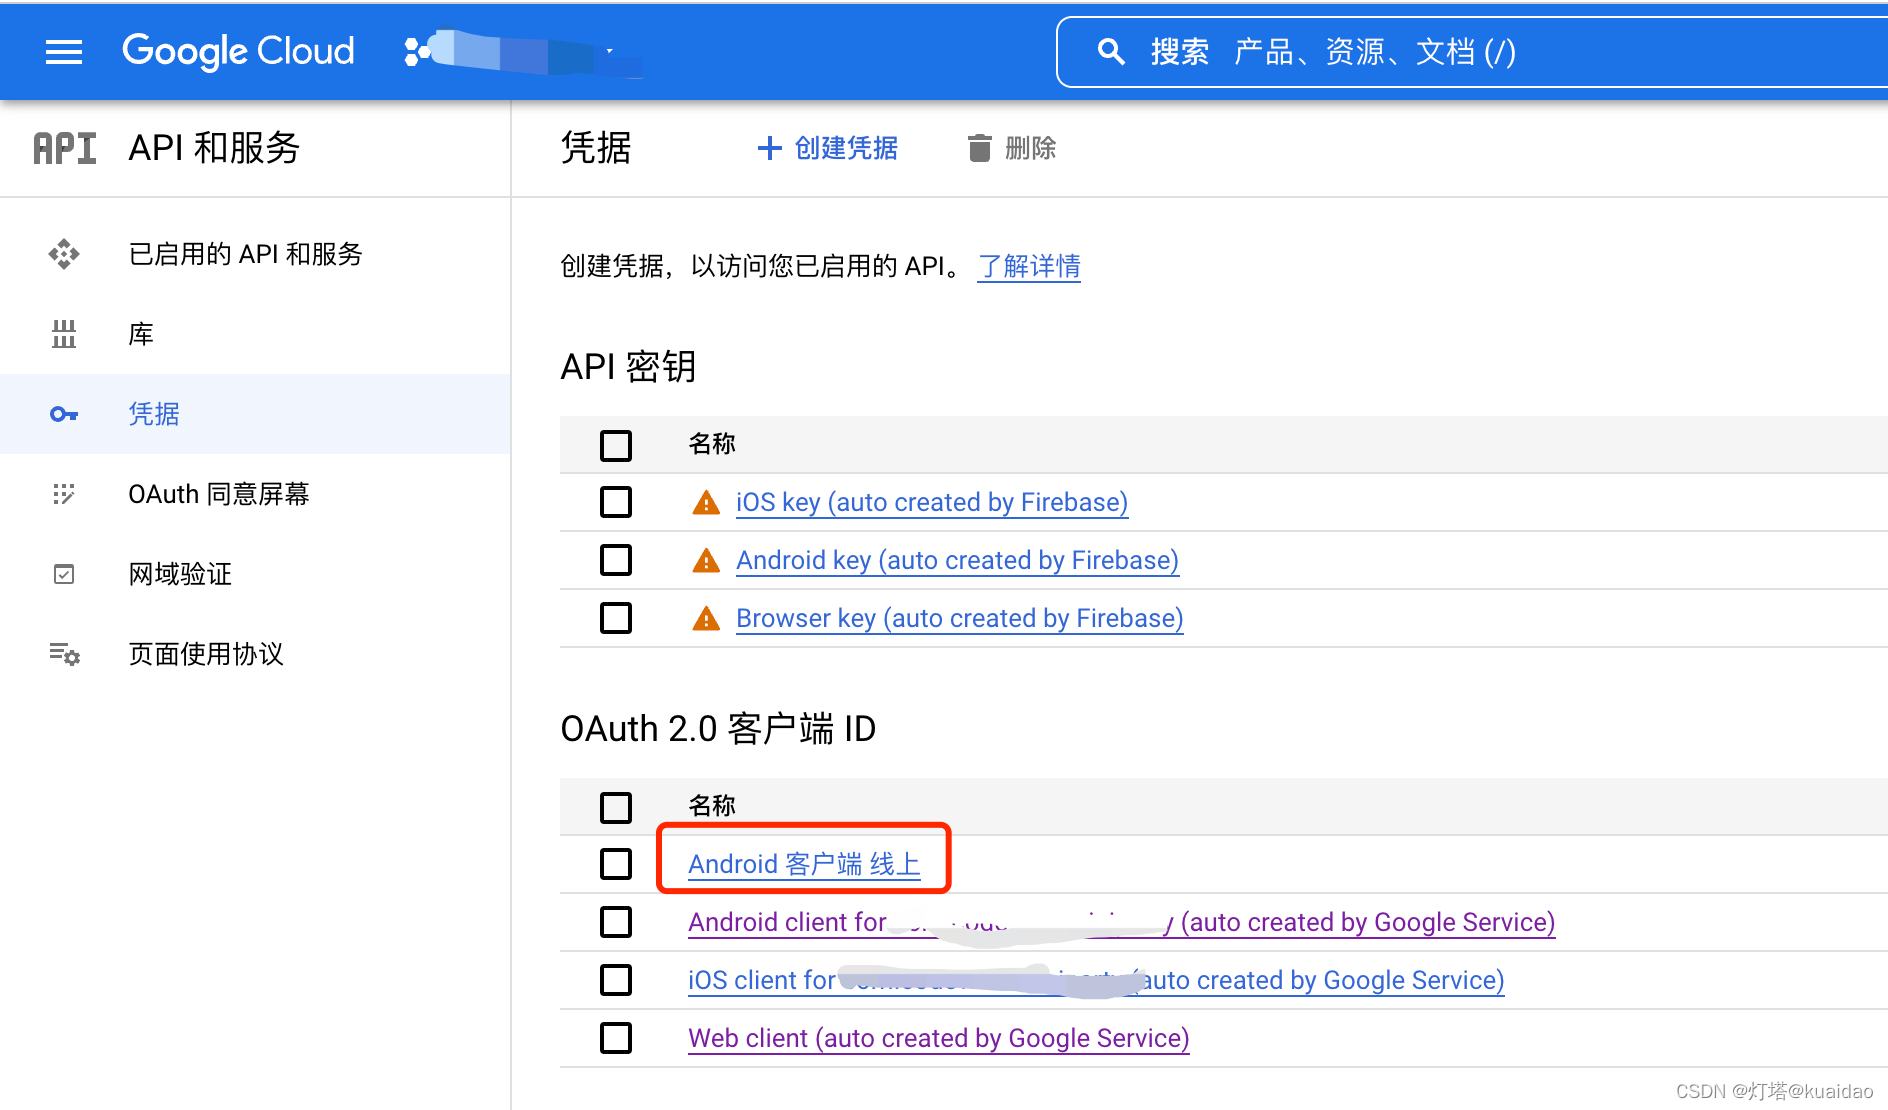Image resolution: width=1888 pixels, height=1110 pixels.
Task: Check the Web client row checkbox
Action: click(615, 1038)
